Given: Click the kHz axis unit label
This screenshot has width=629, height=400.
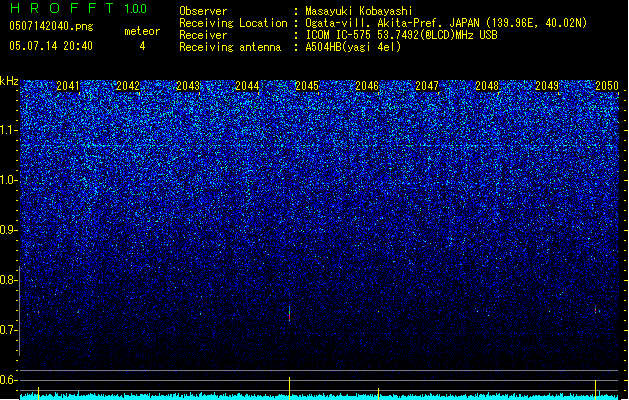Looking at the screenshot, I should coord(9,81).
